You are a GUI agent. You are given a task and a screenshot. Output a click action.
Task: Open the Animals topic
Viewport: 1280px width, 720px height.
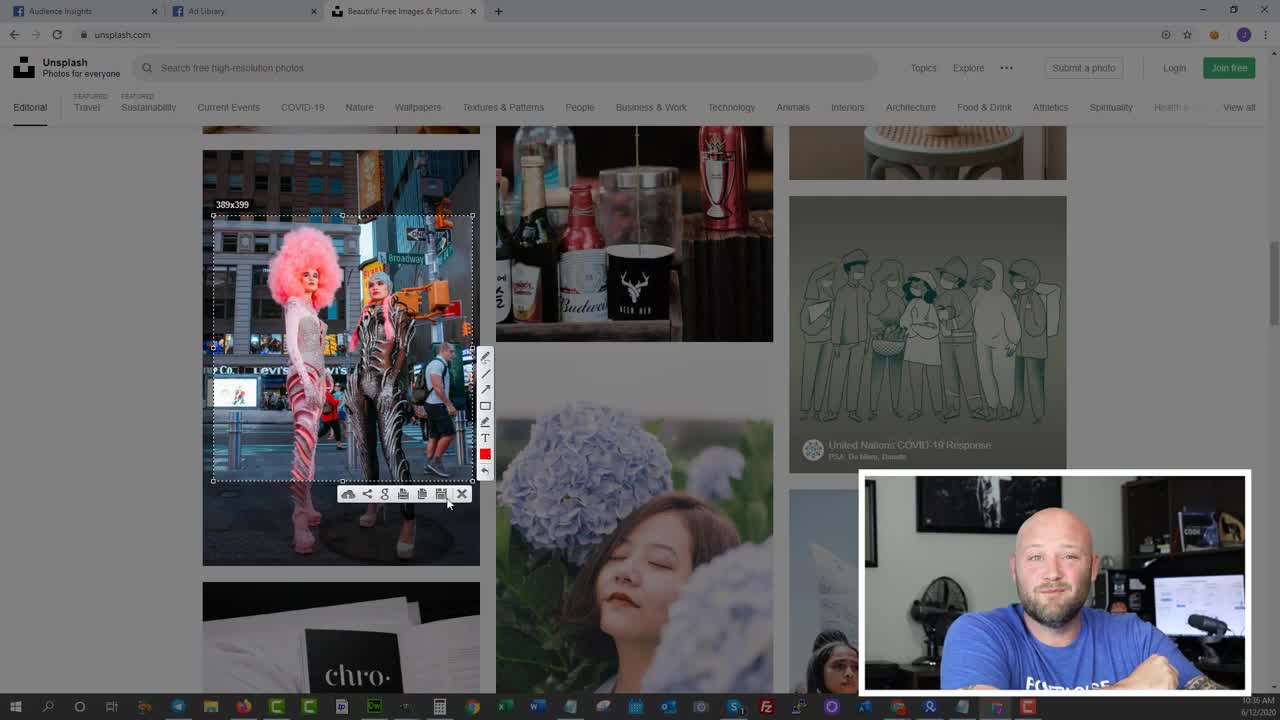tap(793, 107)
